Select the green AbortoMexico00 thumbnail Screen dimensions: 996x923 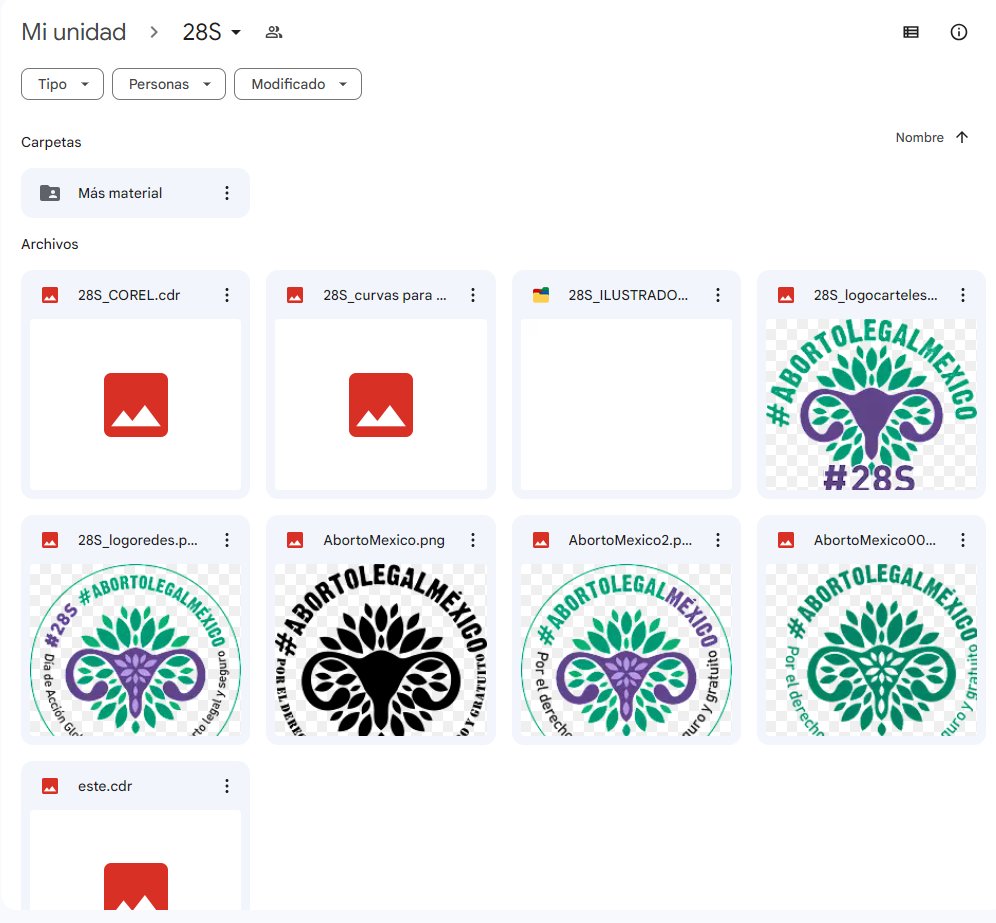[872, 650]
